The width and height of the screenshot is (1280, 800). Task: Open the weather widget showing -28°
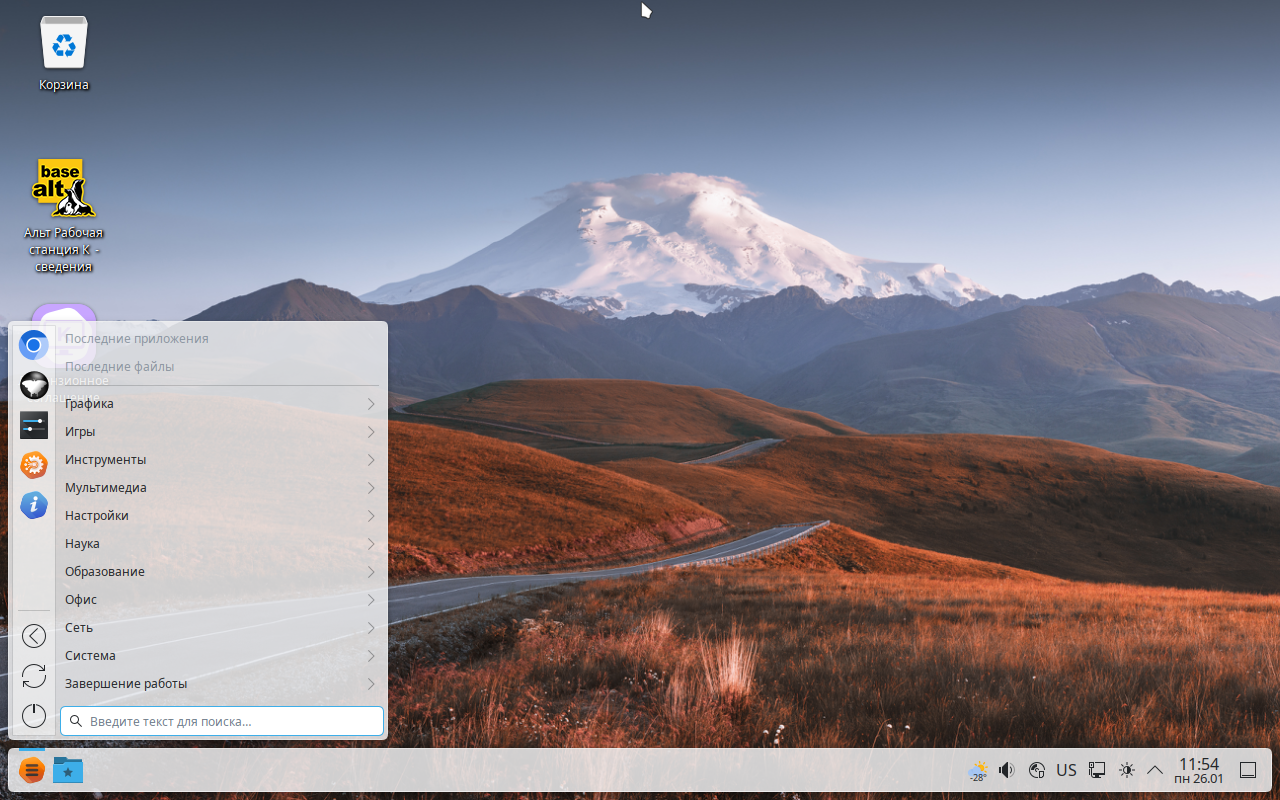(x=978, y=770)
